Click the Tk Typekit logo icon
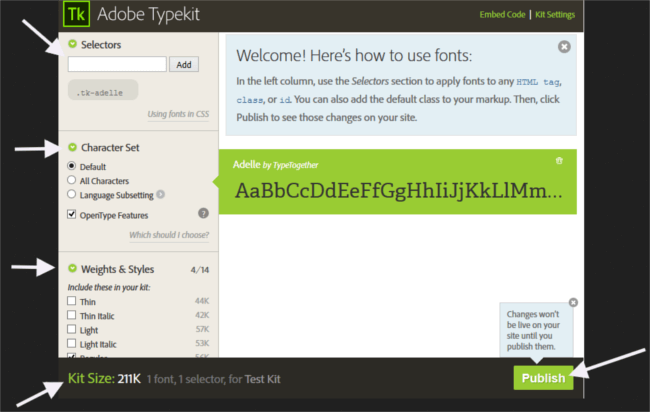Viewport: 650px width, 412px height. click(76, 14)
